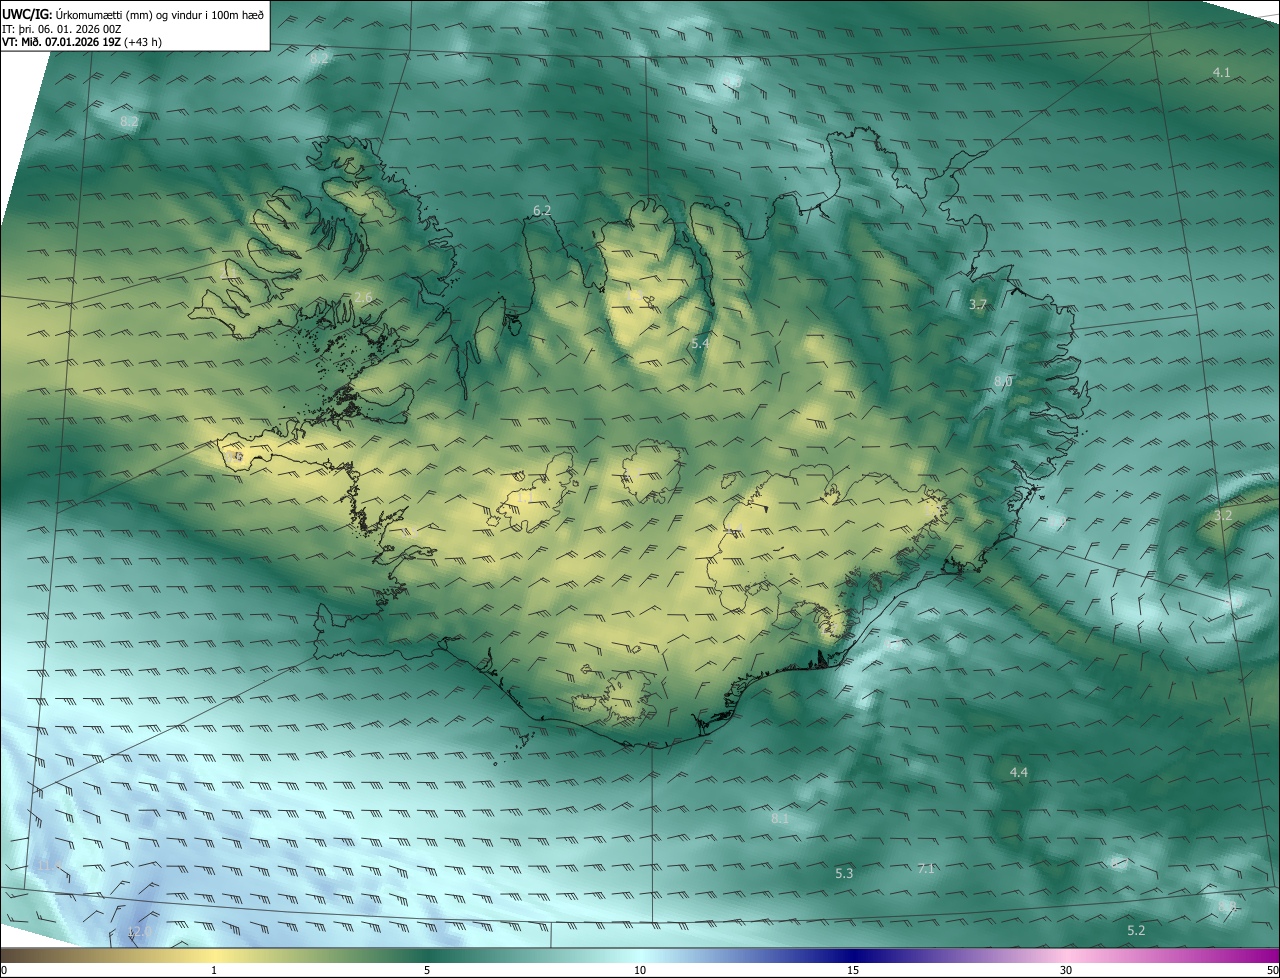Click the 15 tick on the colour scale
The width and height of the screenshot is (1280, 978).
point(853,970)
